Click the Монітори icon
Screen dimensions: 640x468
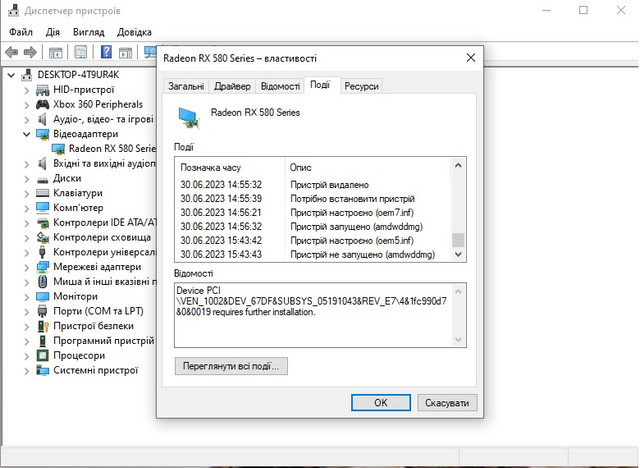coord(43,296)
